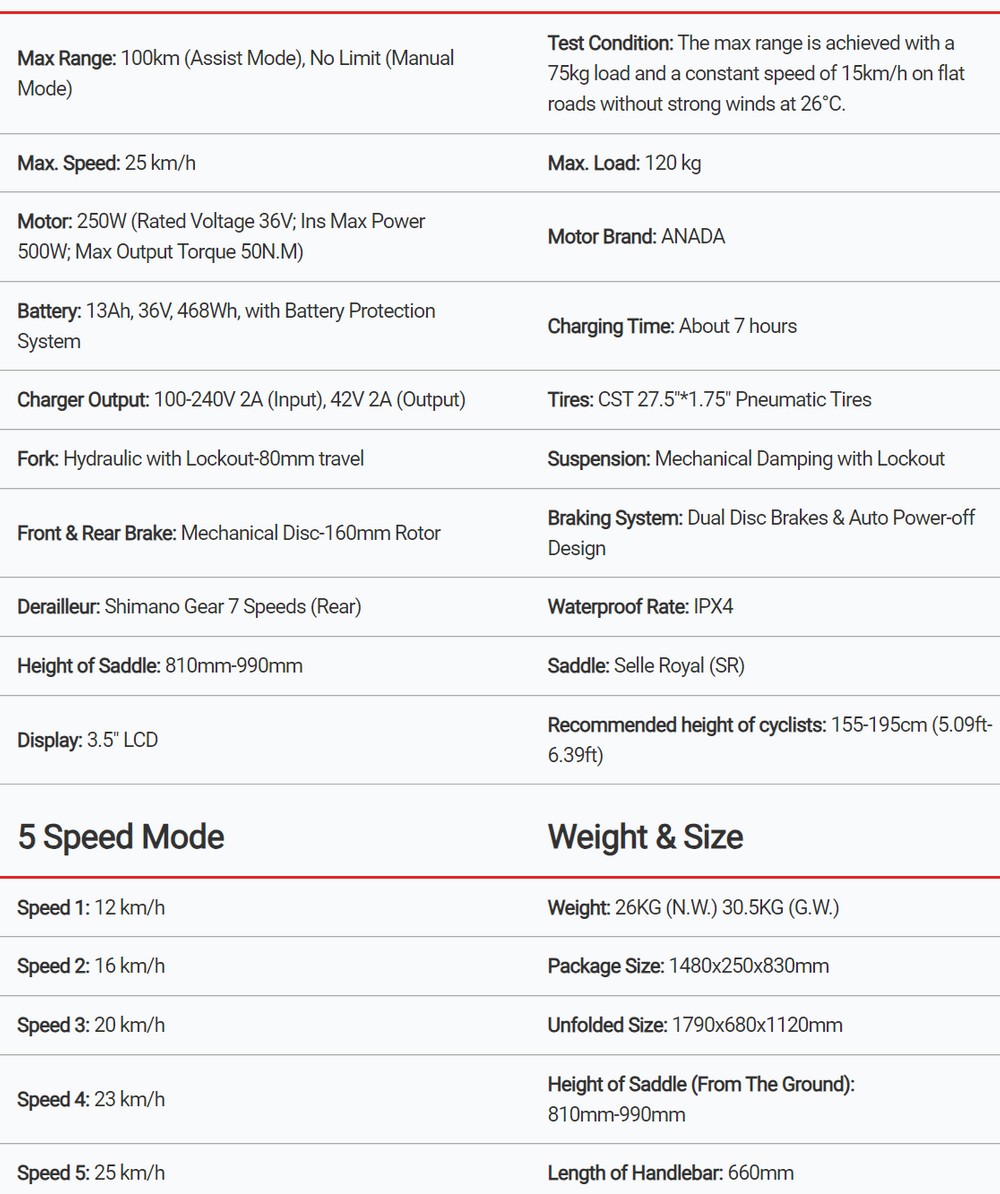Click the Test Condition description
1000x1194 pixels.
pyautogui.click(x=756, y=73)
